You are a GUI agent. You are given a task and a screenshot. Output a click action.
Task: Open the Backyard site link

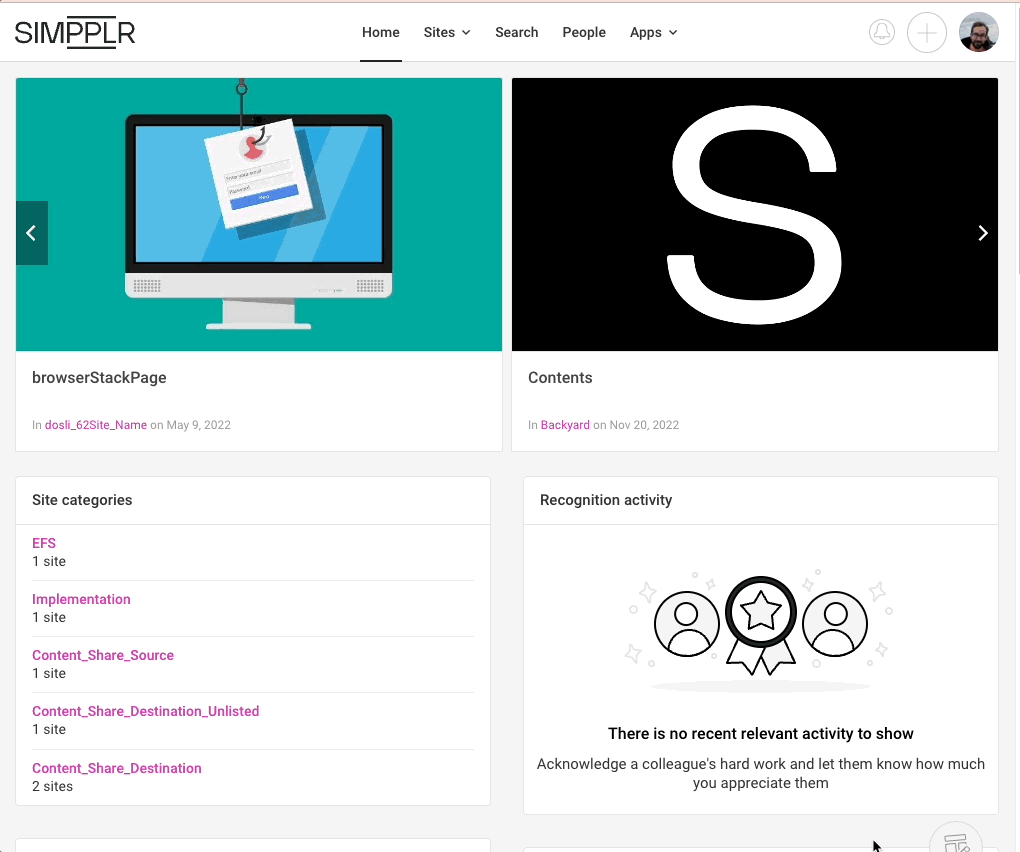(x=565, y=425)
